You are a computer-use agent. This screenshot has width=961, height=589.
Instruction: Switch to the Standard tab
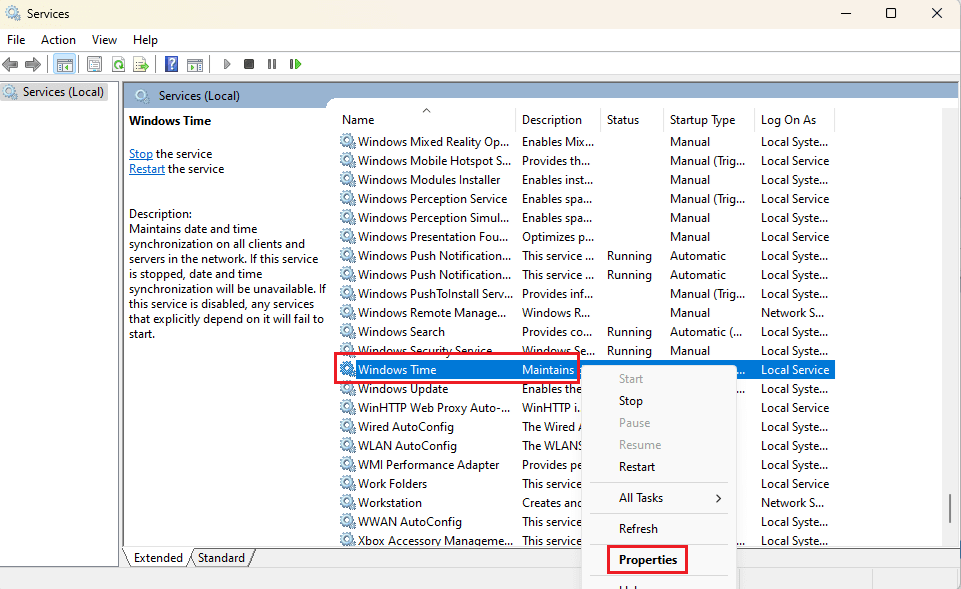coord(221,558)
